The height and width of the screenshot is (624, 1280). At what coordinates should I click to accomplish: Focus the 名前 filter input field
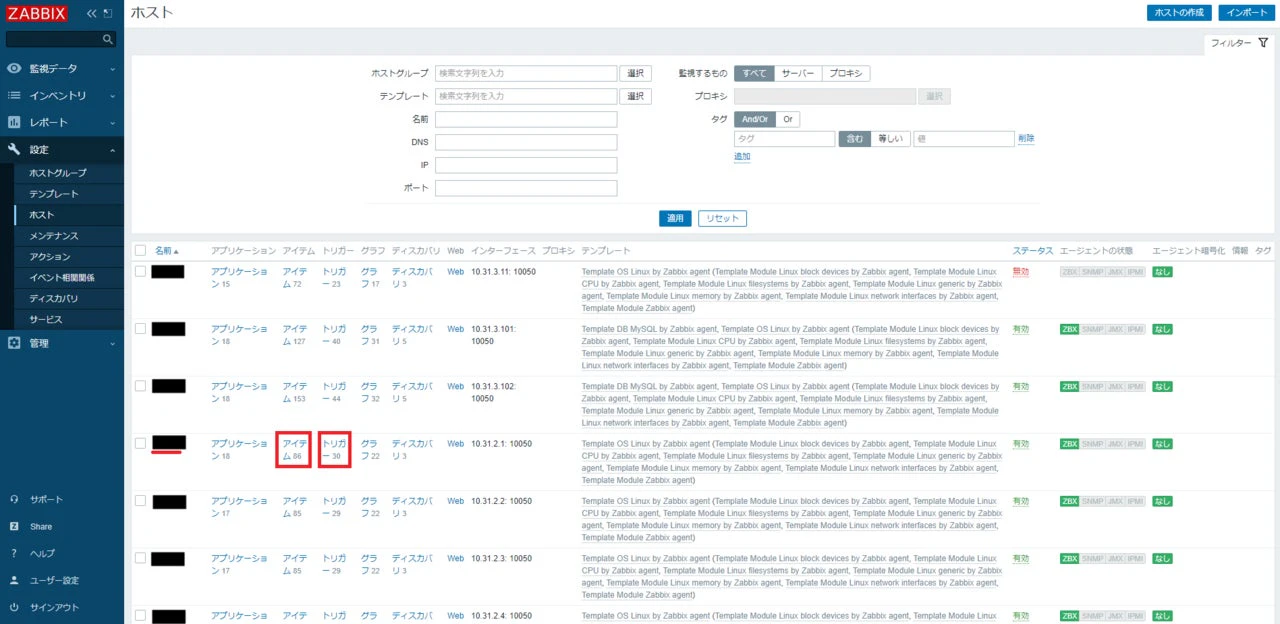(x=526, y=119)
